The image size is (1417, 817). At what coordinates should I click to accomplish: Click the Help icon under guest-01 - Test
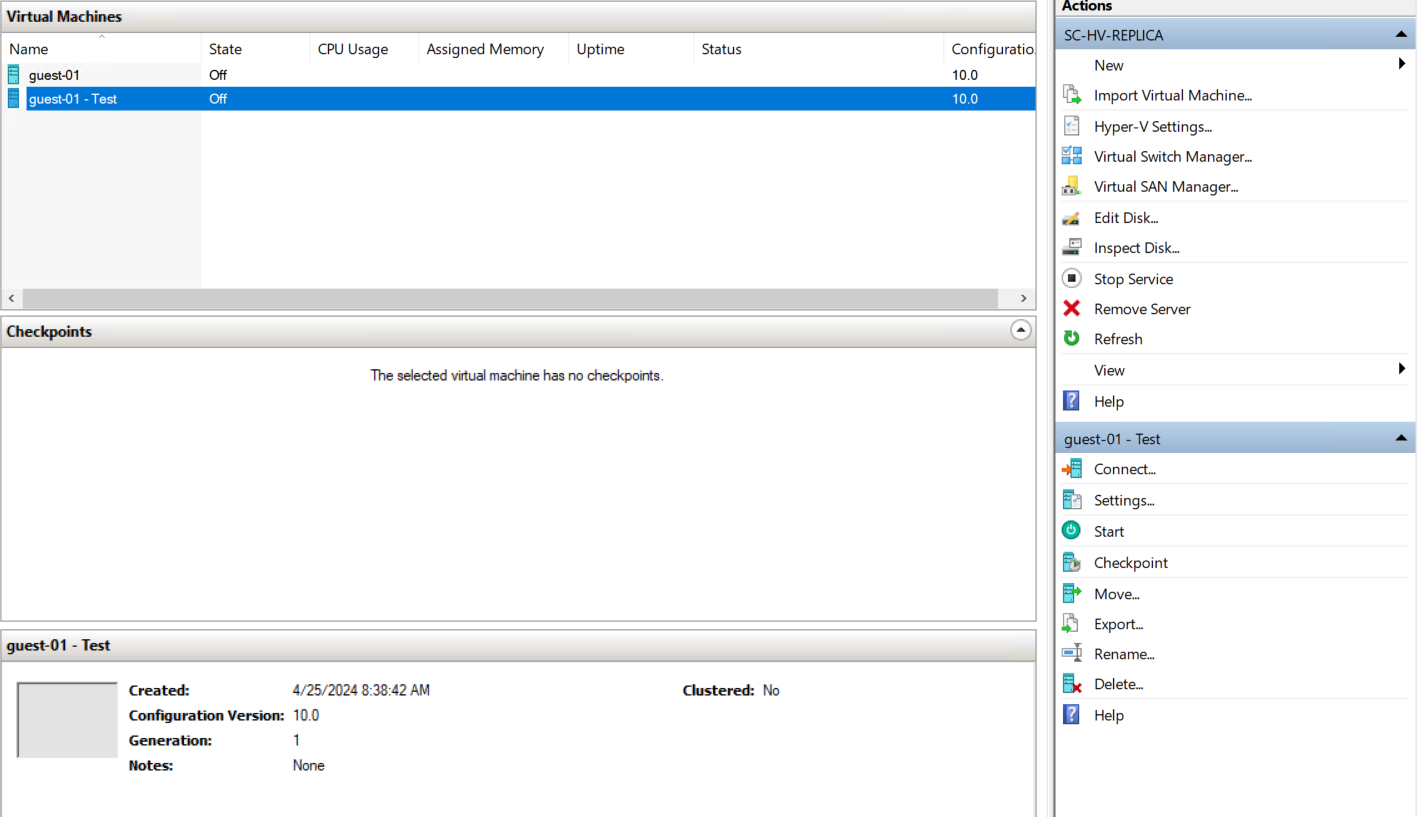pos(1071,715)
